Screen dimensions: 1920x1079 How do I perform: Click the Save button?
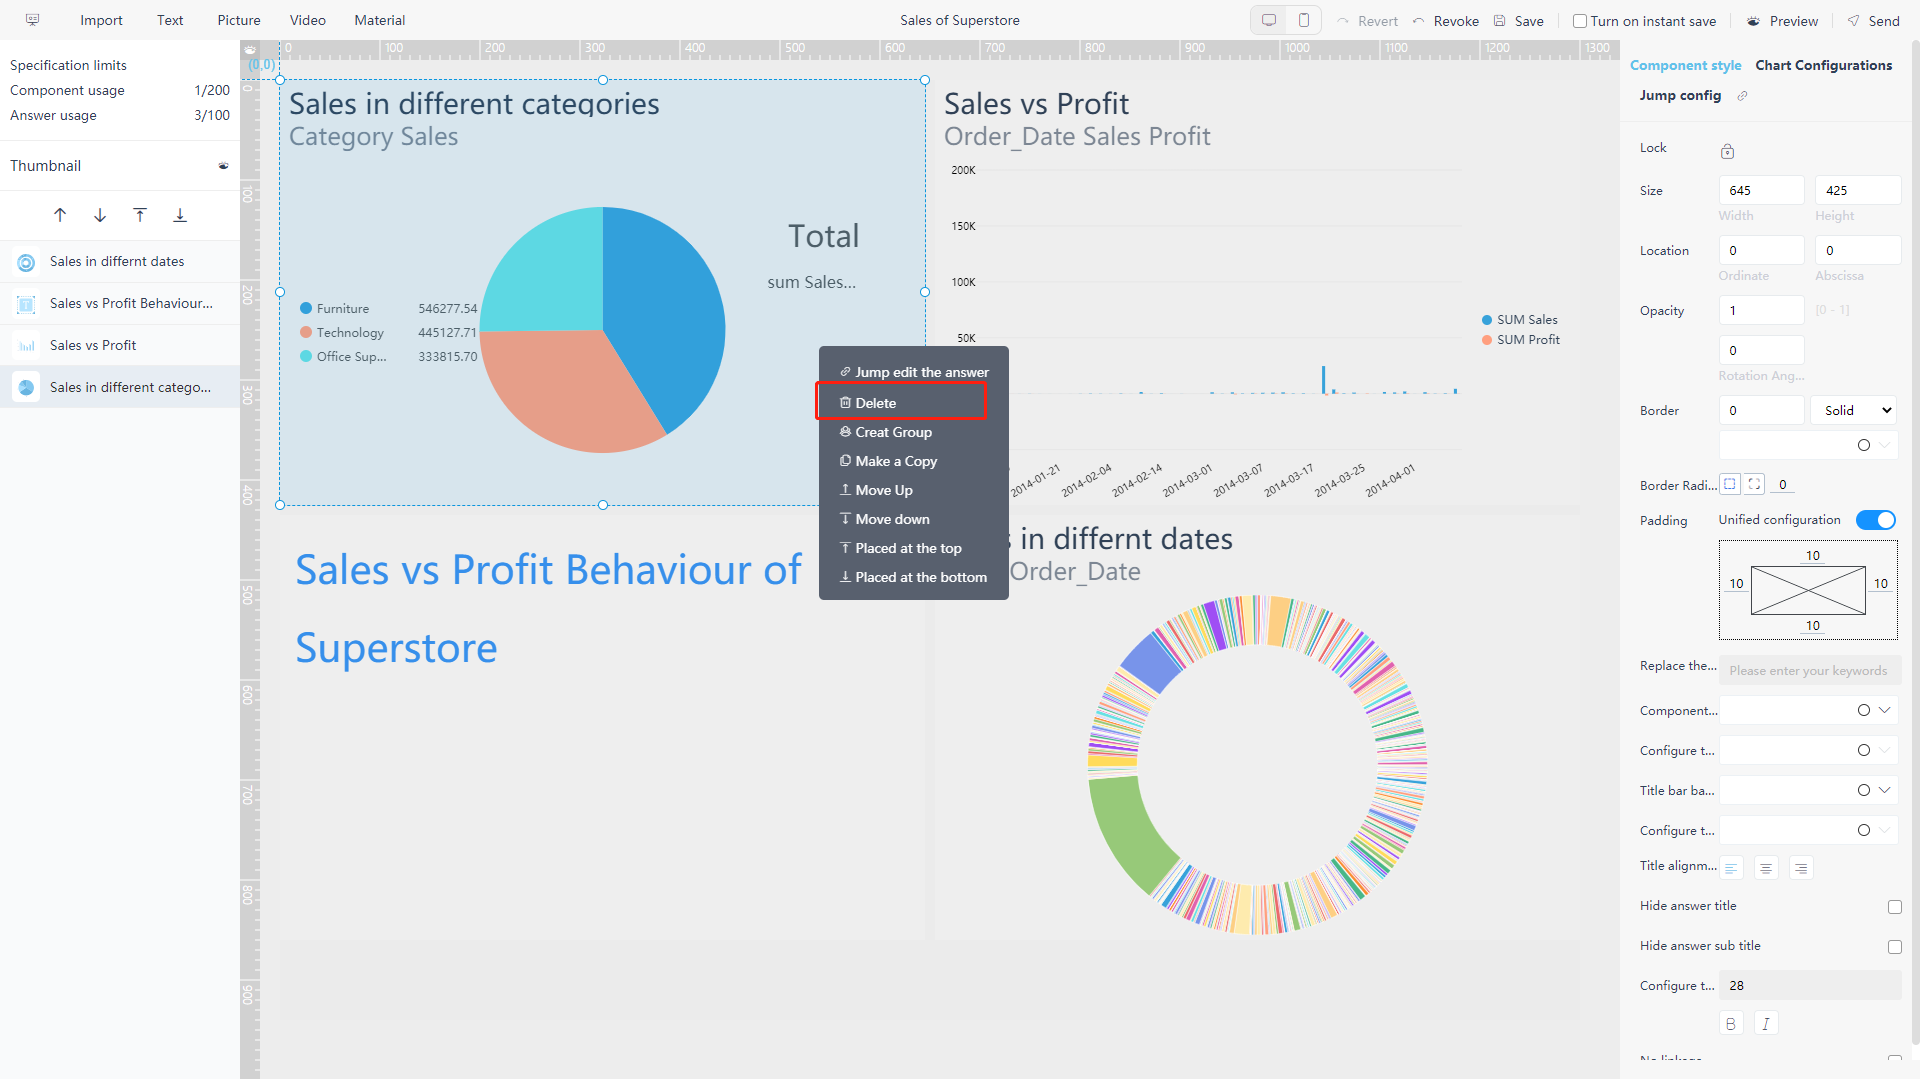(x=1519, y=21)
